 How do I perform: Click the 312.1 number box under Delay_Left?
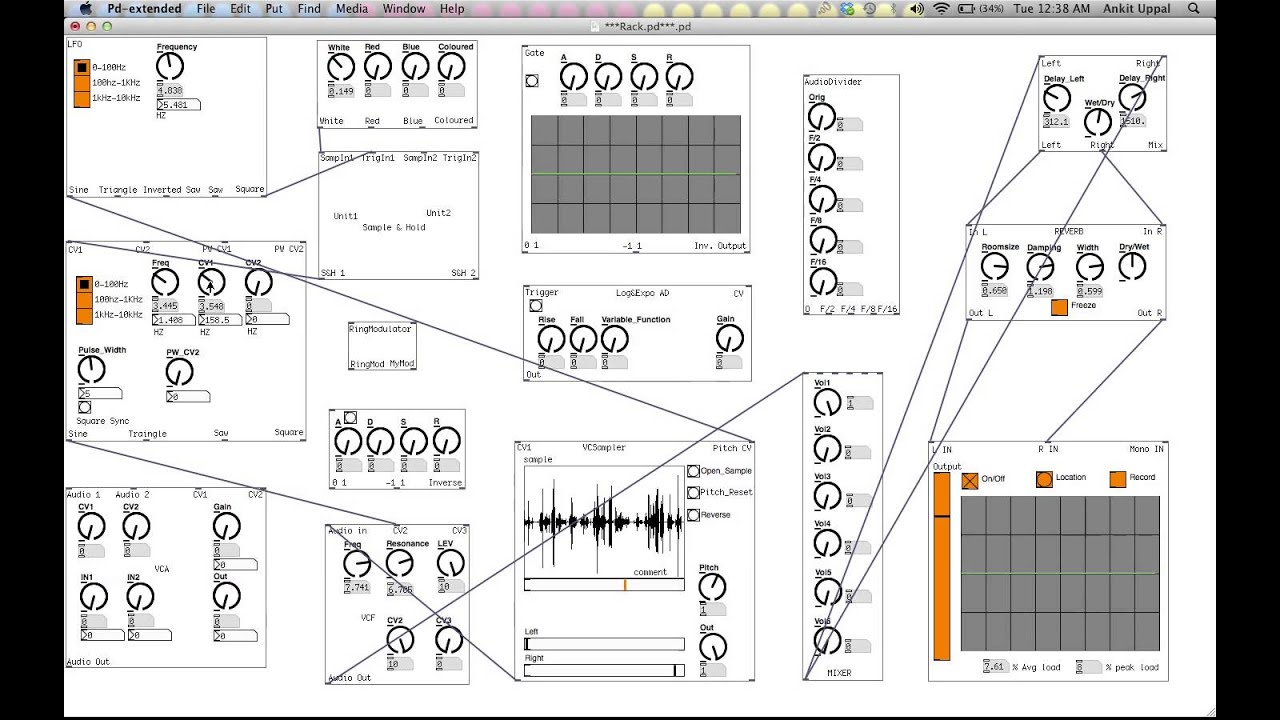tap(1057, 121)
